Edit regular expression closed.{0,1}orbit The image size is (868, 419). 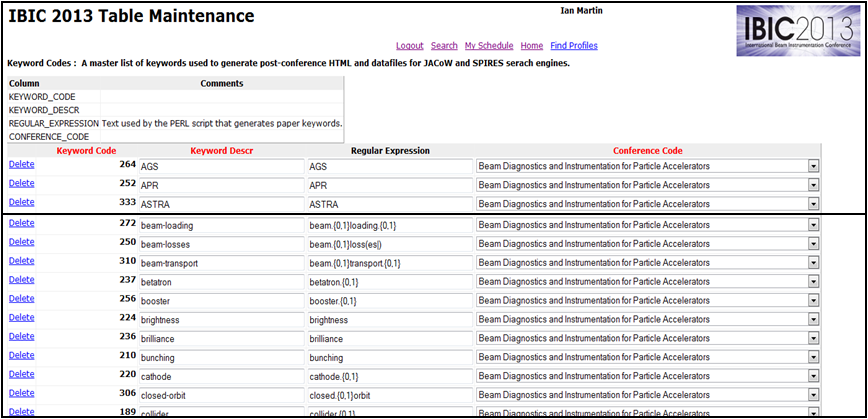coord(390,395)
